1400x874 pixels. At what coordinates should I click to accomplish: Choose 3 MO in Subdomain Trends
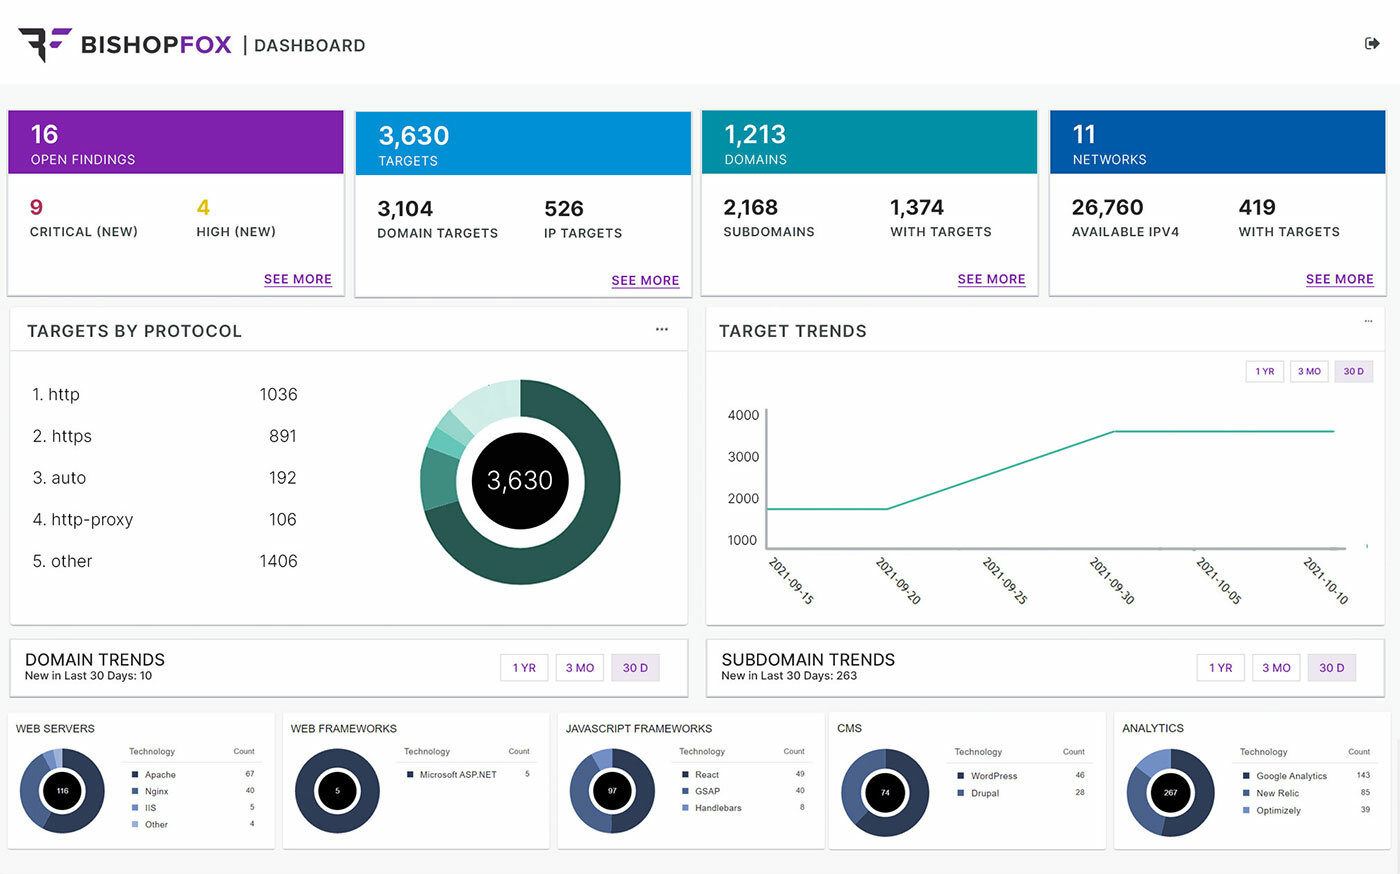click(1276, 668)
